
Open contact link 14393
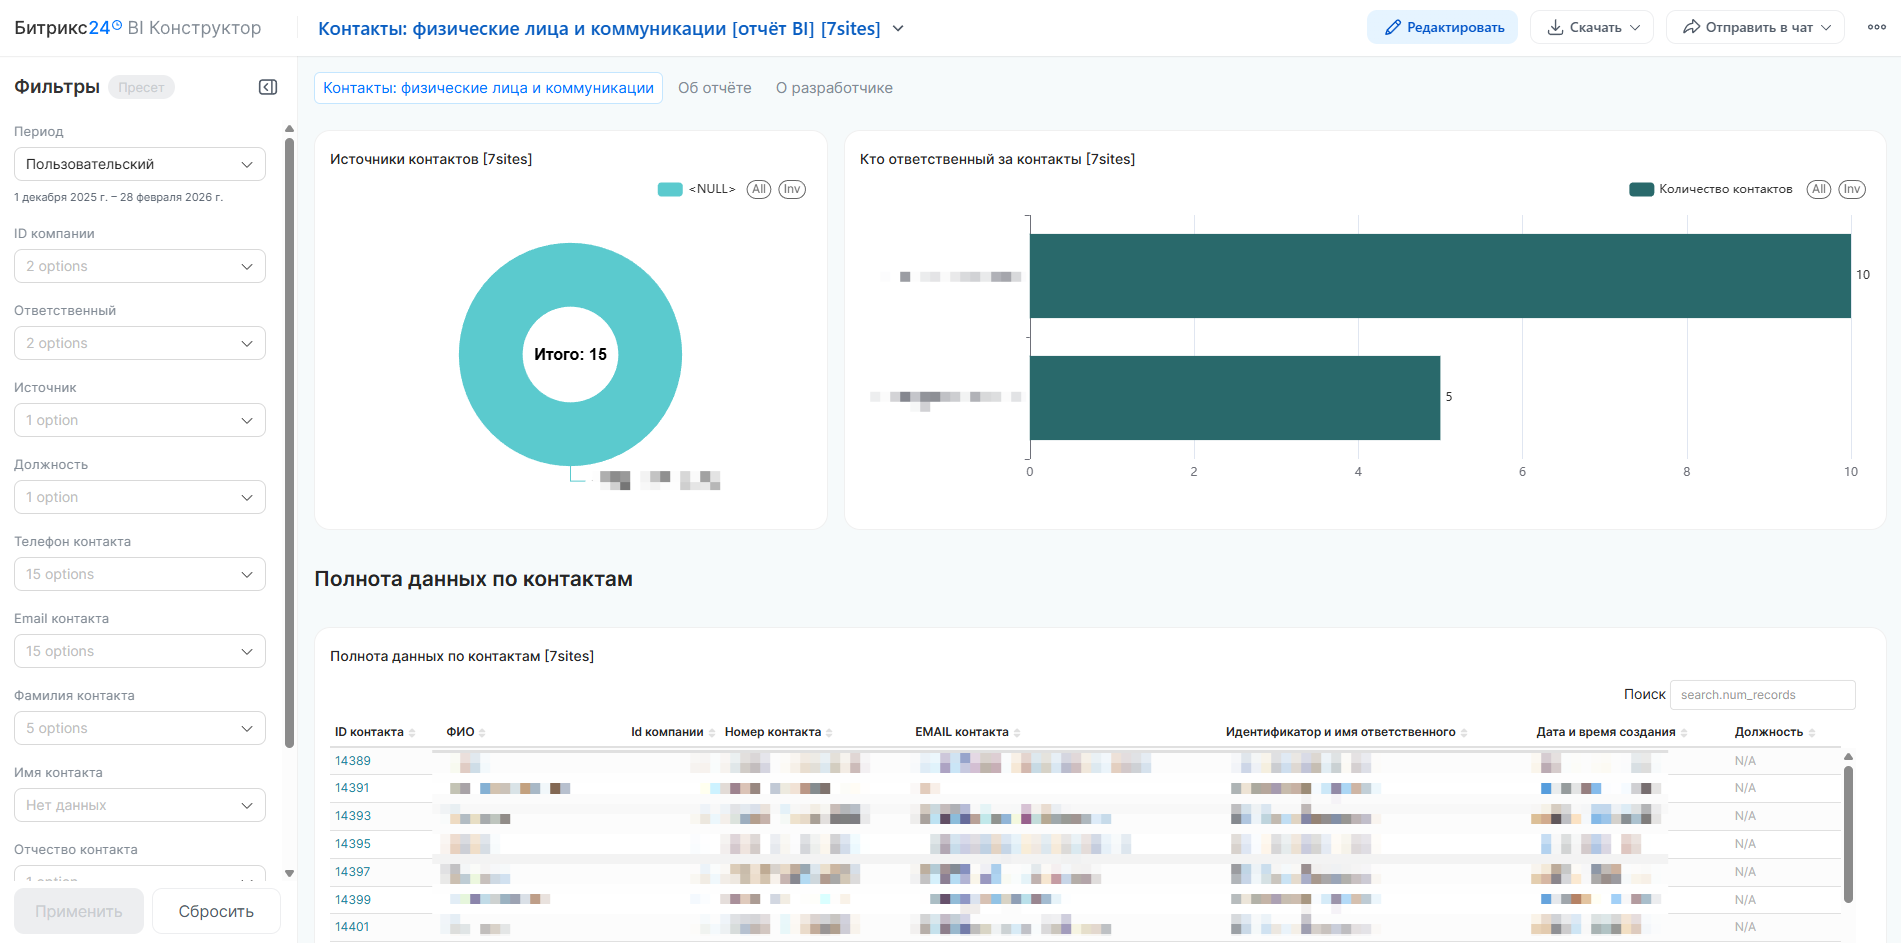[353, 816]
